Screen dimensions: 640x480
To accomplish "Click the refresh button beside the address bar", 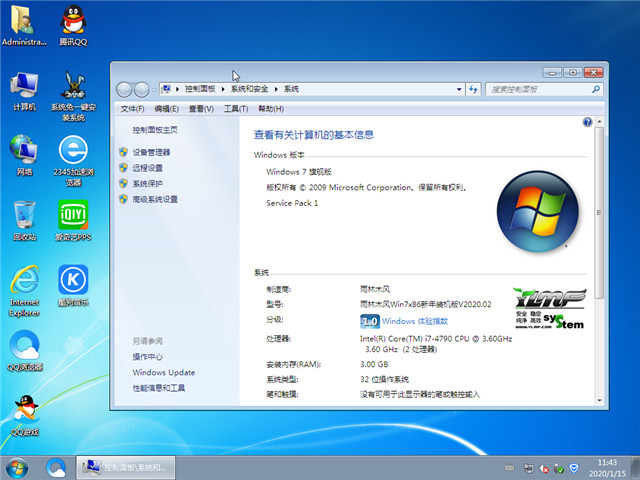I will coord(473,89).
